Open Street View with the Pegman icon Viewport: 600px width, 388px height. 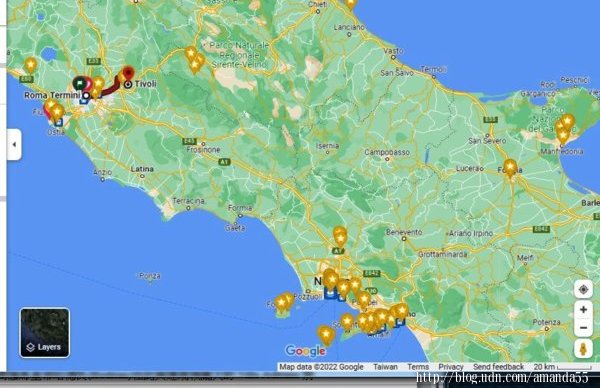(583, 349)
